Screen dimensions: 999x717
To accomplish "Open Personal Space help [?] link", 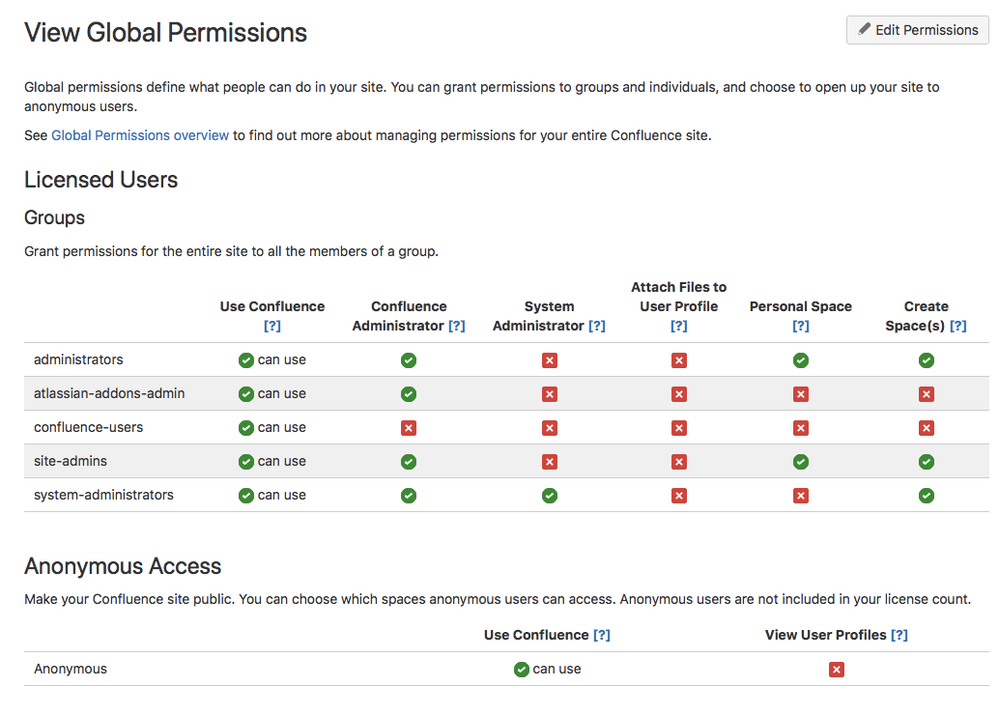I will click(x=800, y=326).
